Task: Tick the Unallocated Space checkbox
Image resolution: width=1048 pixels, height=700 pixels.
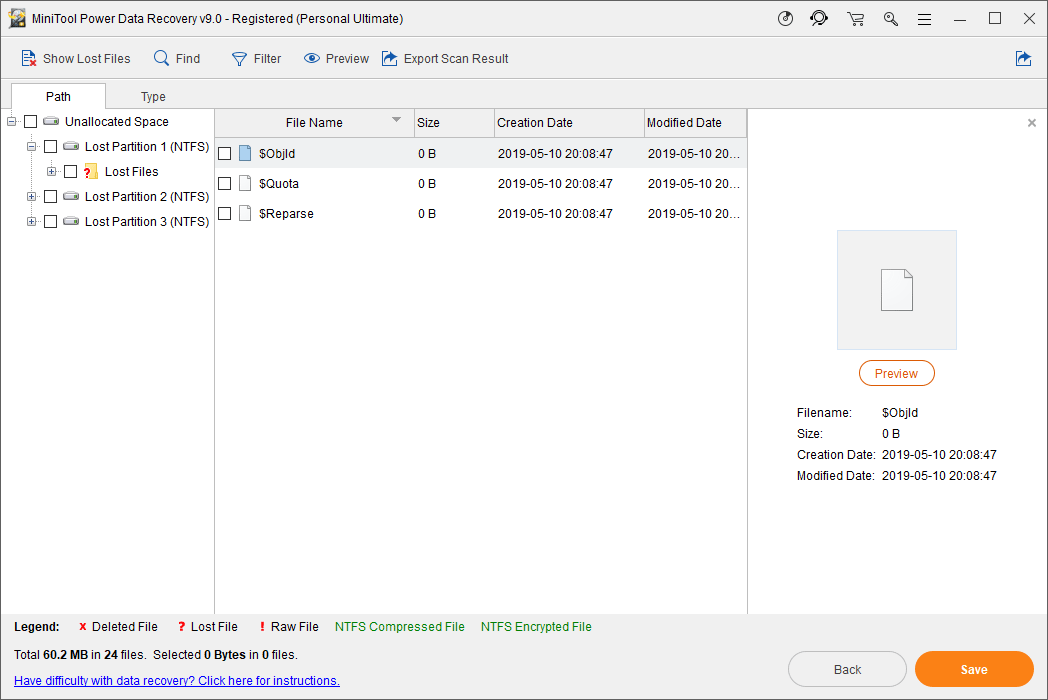Action: [31, 121]
